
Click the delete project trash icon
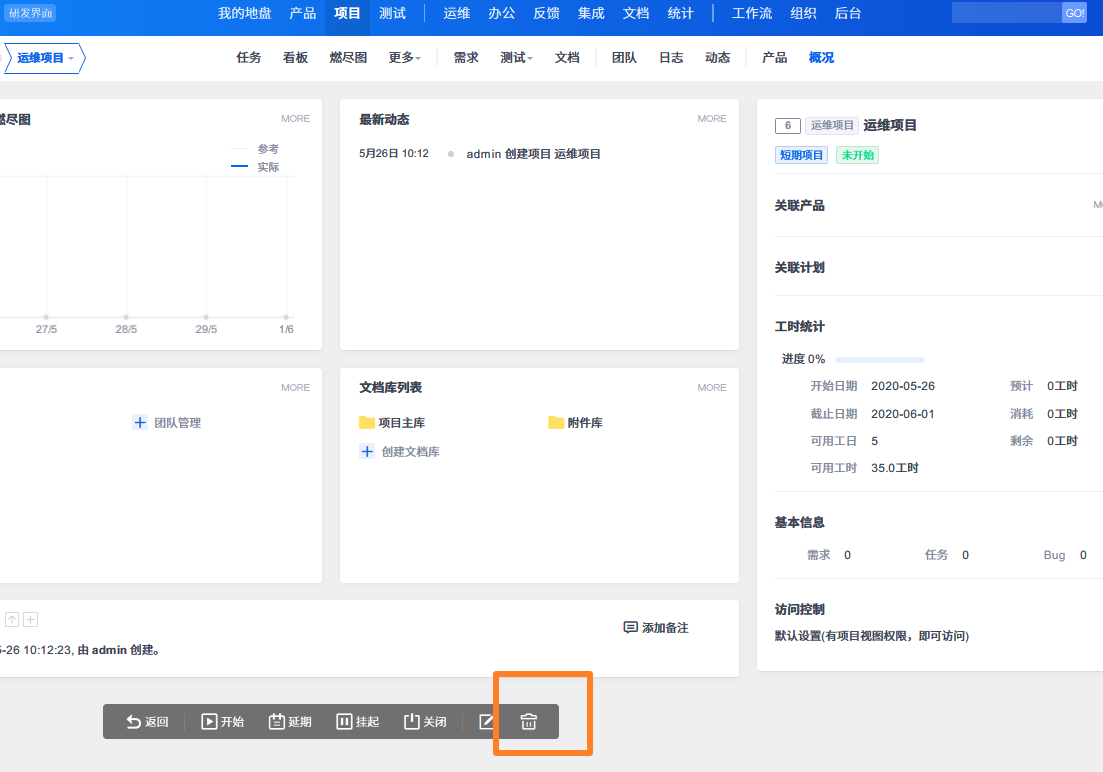529,722
